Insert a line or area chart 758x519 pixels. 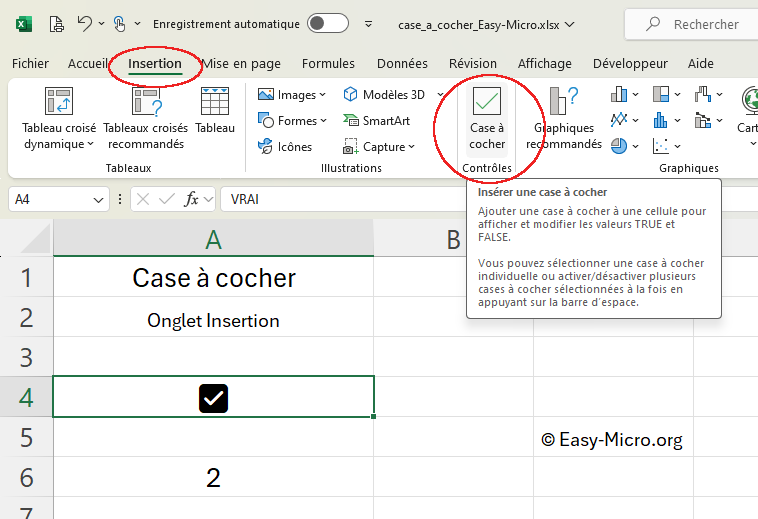pos(619,119)
